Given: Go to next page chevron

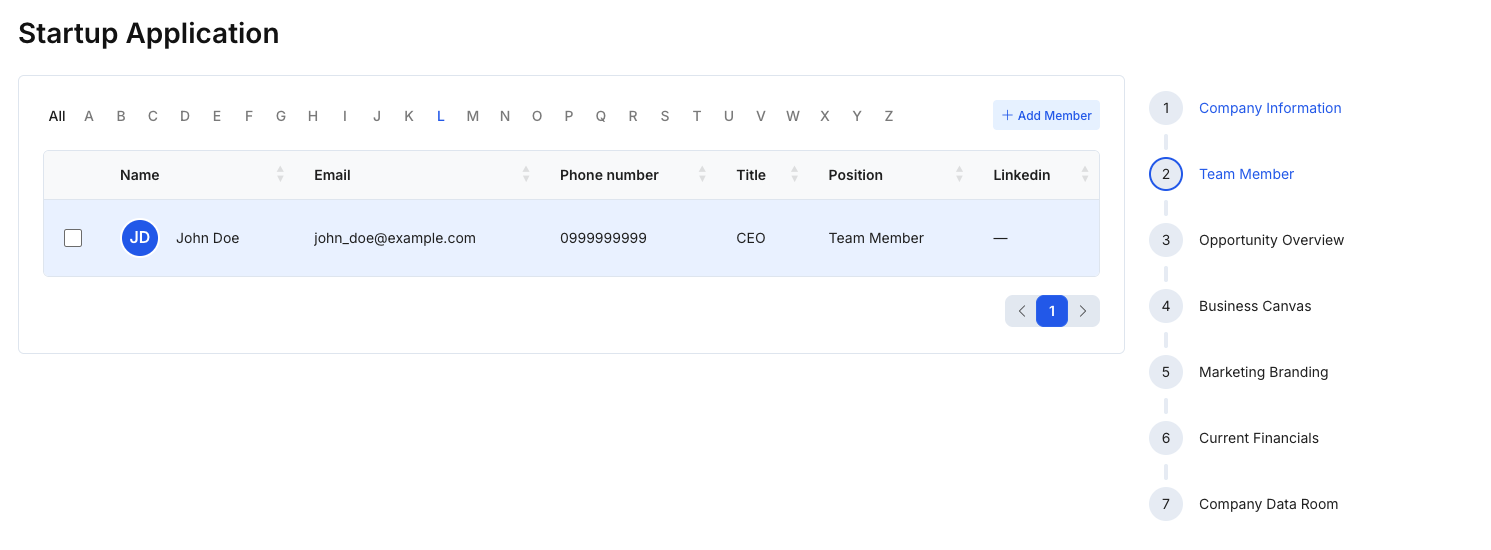Looking at the screenshot, I should coord(1083,311).
